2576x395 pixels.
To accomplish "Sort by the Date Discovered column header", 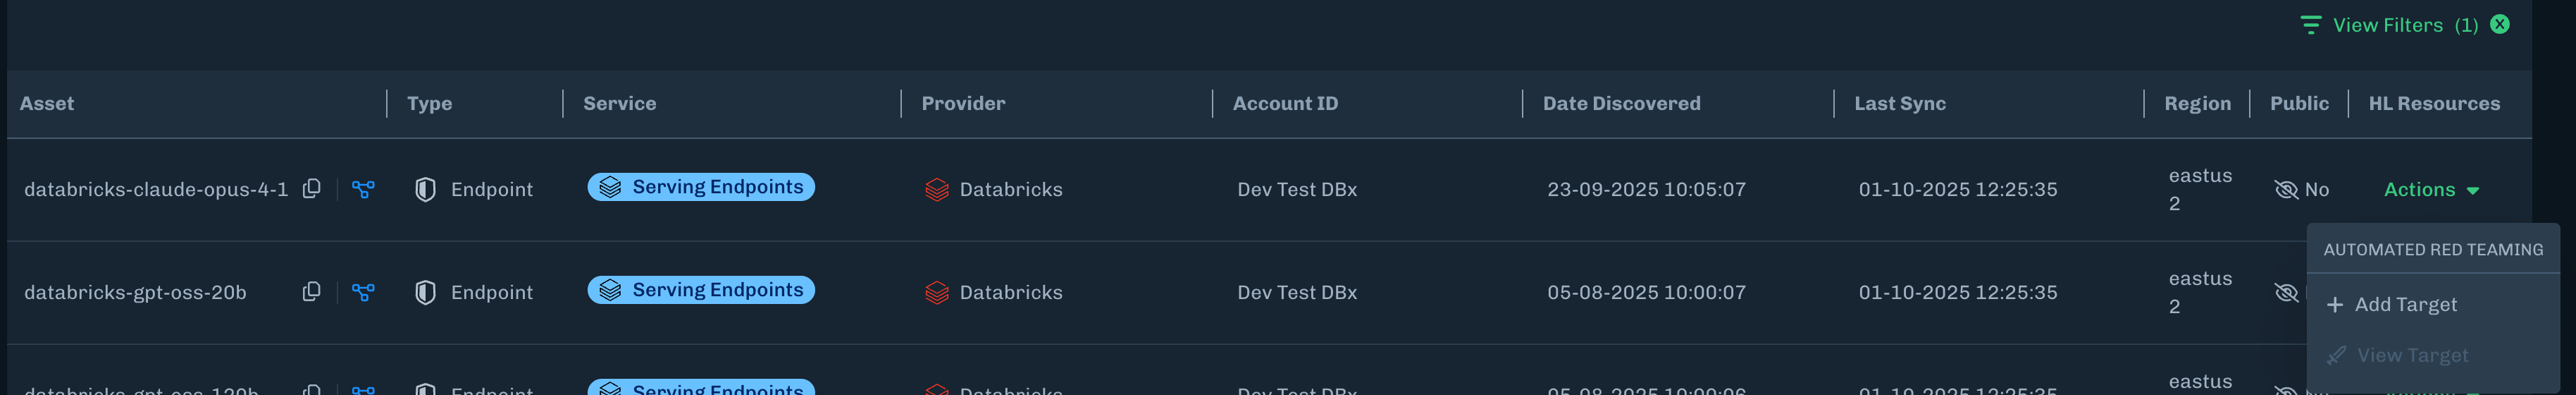I will click(1620, 104).
